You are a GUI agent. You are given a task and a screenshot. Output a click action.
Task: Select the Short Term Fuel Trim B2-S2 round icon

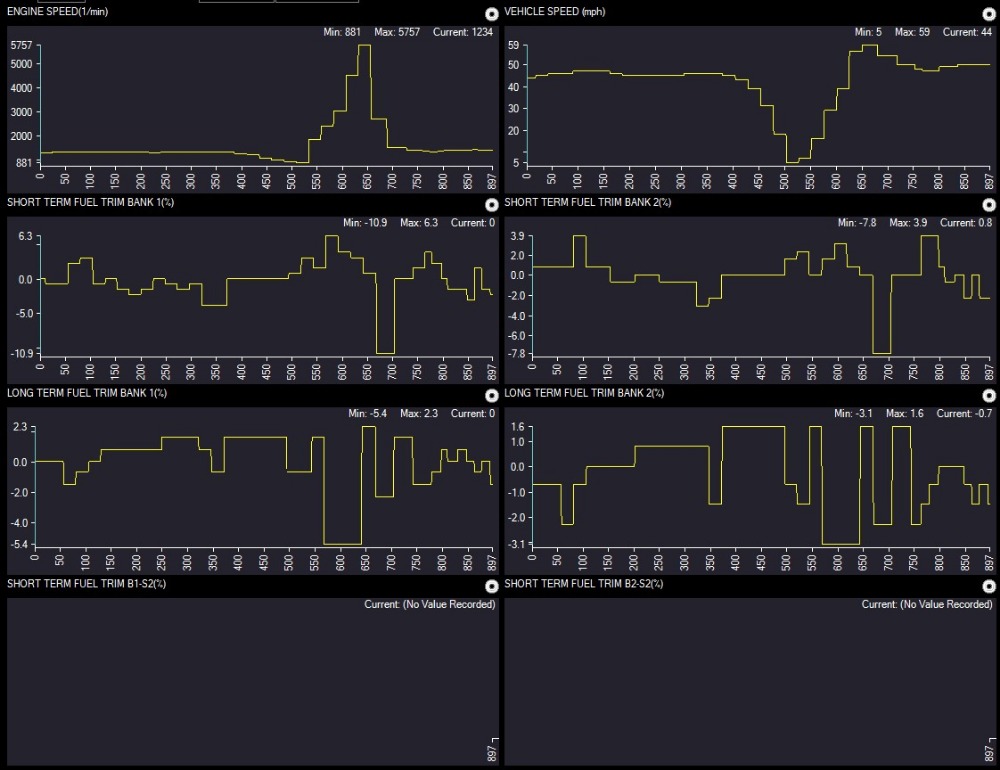tap(989, 586)
